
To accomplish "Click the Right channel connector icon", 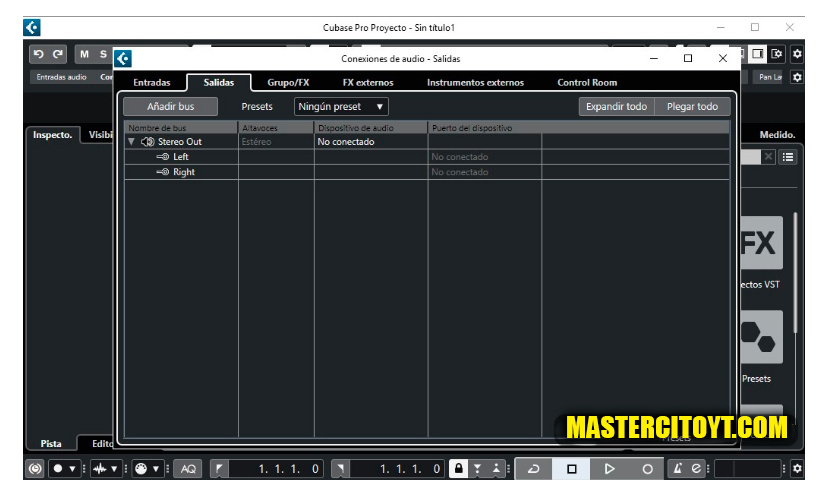I will 163,172.
